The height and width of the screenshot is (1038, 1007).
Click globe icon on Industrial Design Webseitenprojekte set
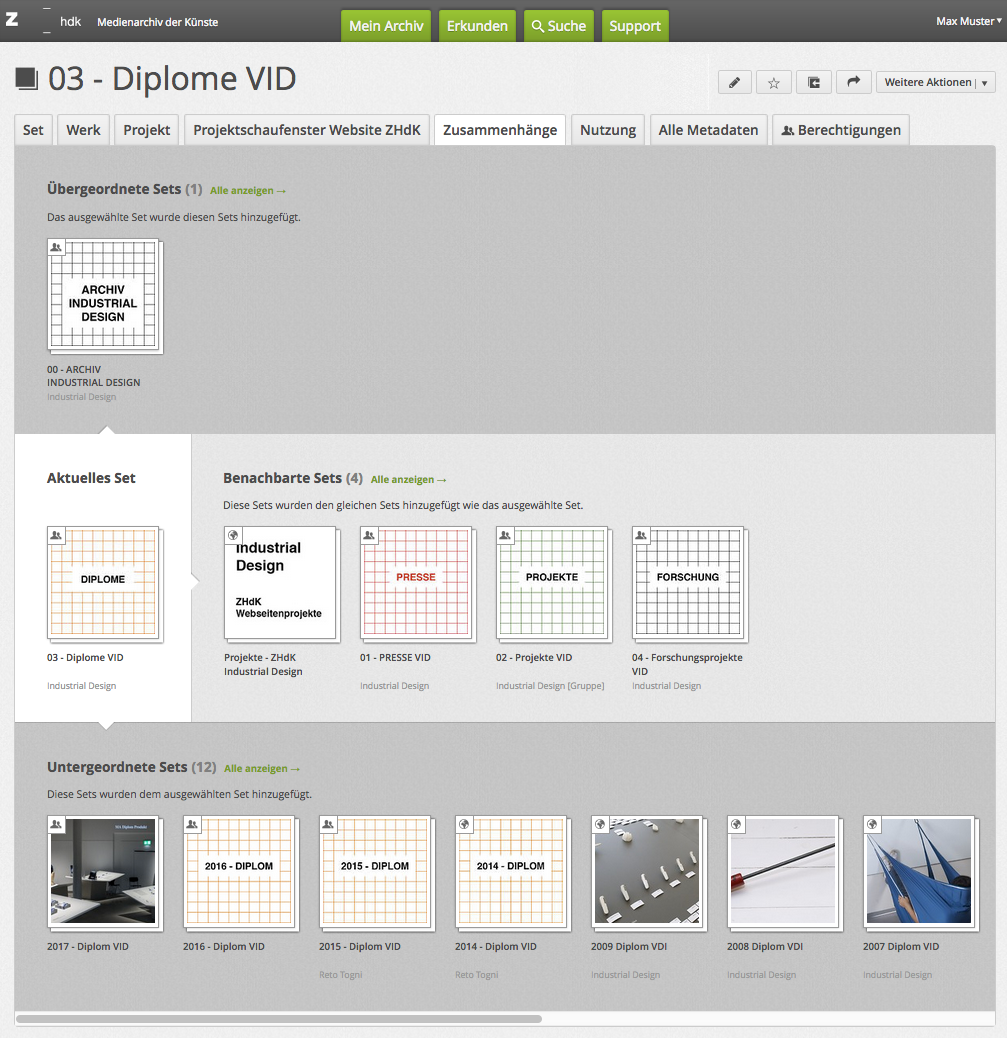pyautogui.click(x=233, y=536)
